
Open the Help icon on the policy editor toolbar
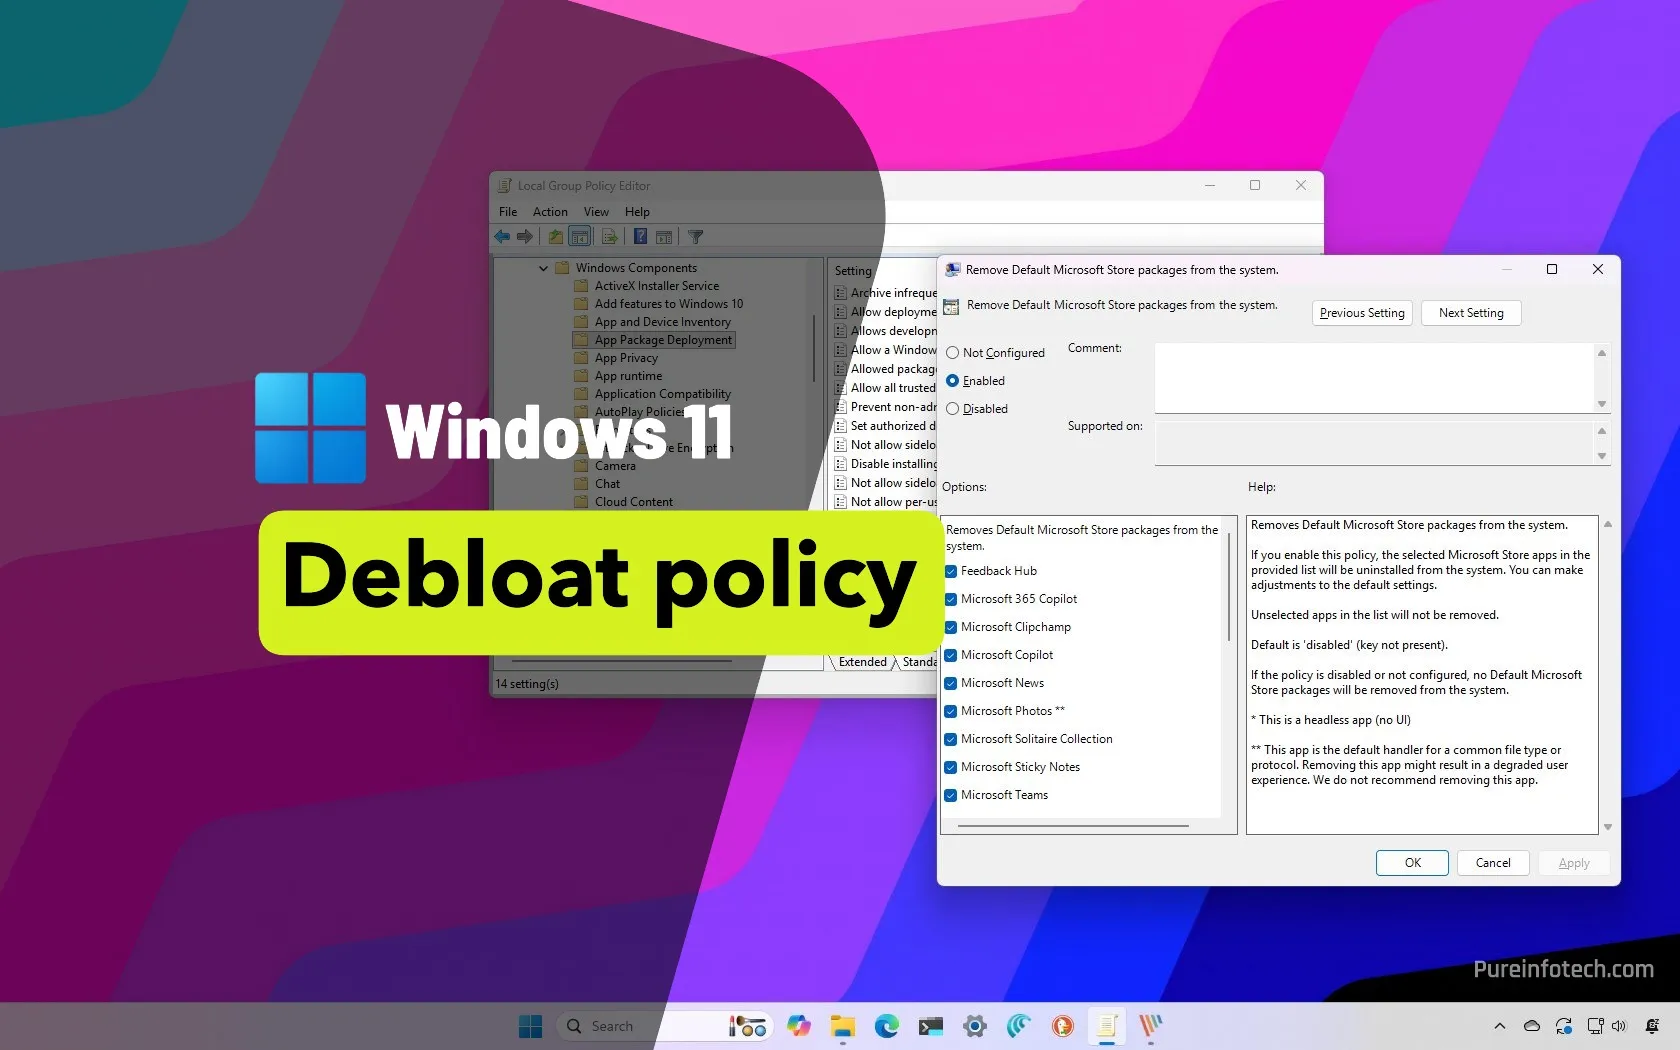point(640,236)
